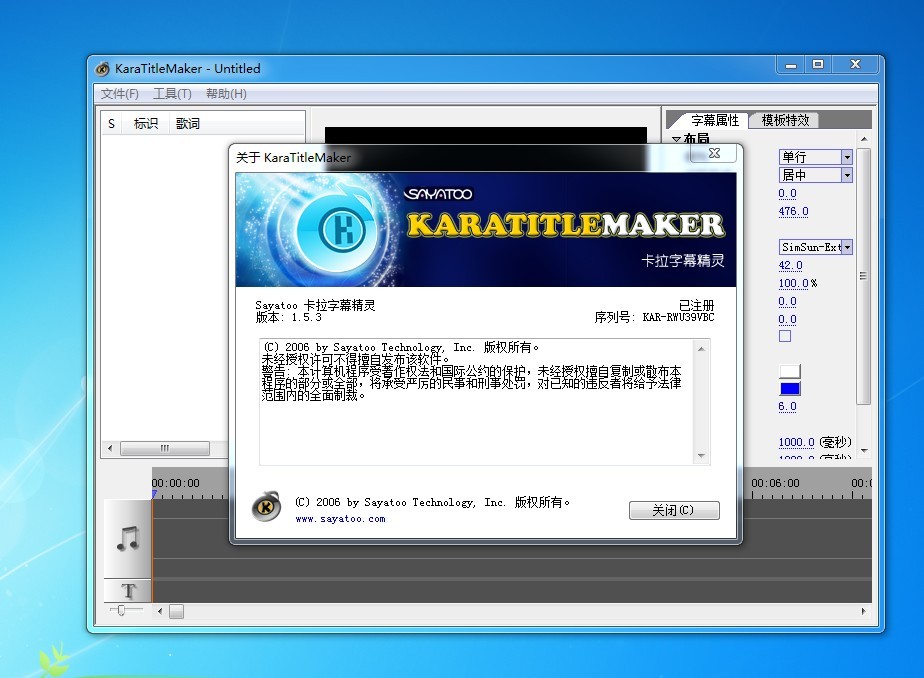Image resolution: width=924 pixels, height=678 pixels.
Task: Open the 居中 alignment dropdown
Action: pyautogui.click(x=847, y=175)
